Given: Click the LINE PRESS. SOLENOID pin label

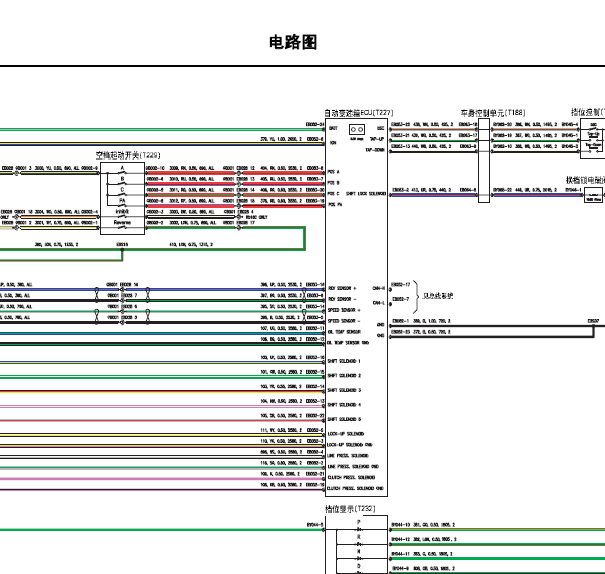Looking at the screenshot, I should click(348, 456).
